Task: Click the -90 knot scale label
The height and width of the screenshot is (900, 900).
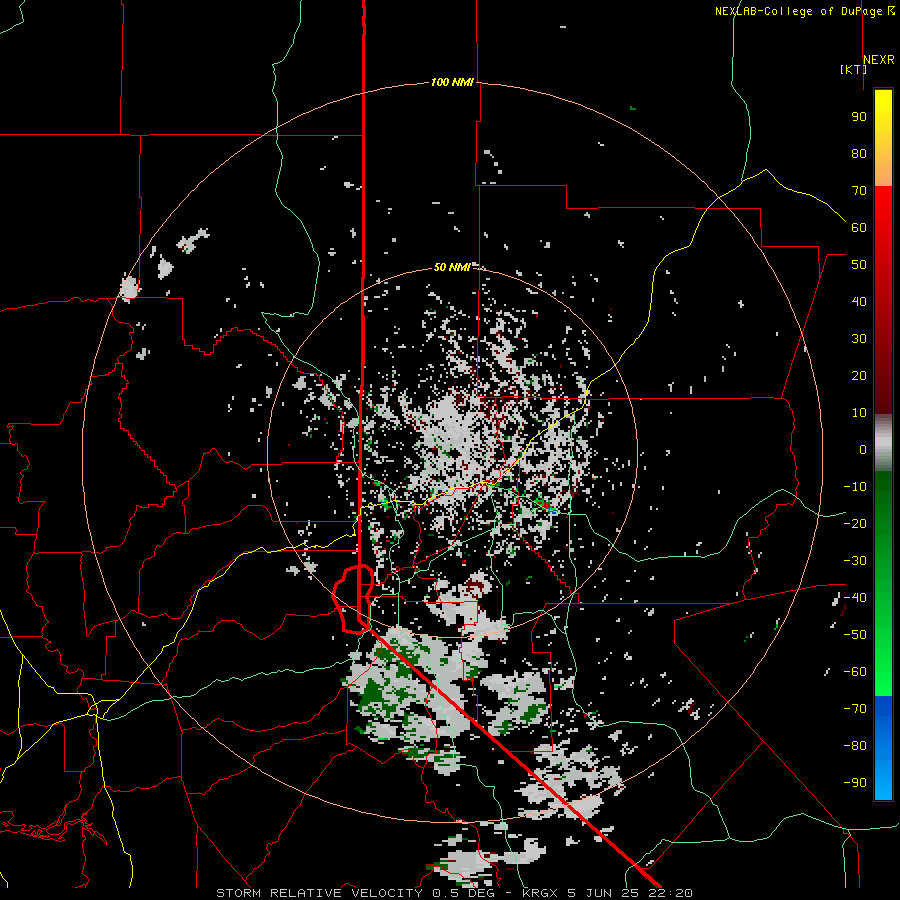Action: point(855,783)
